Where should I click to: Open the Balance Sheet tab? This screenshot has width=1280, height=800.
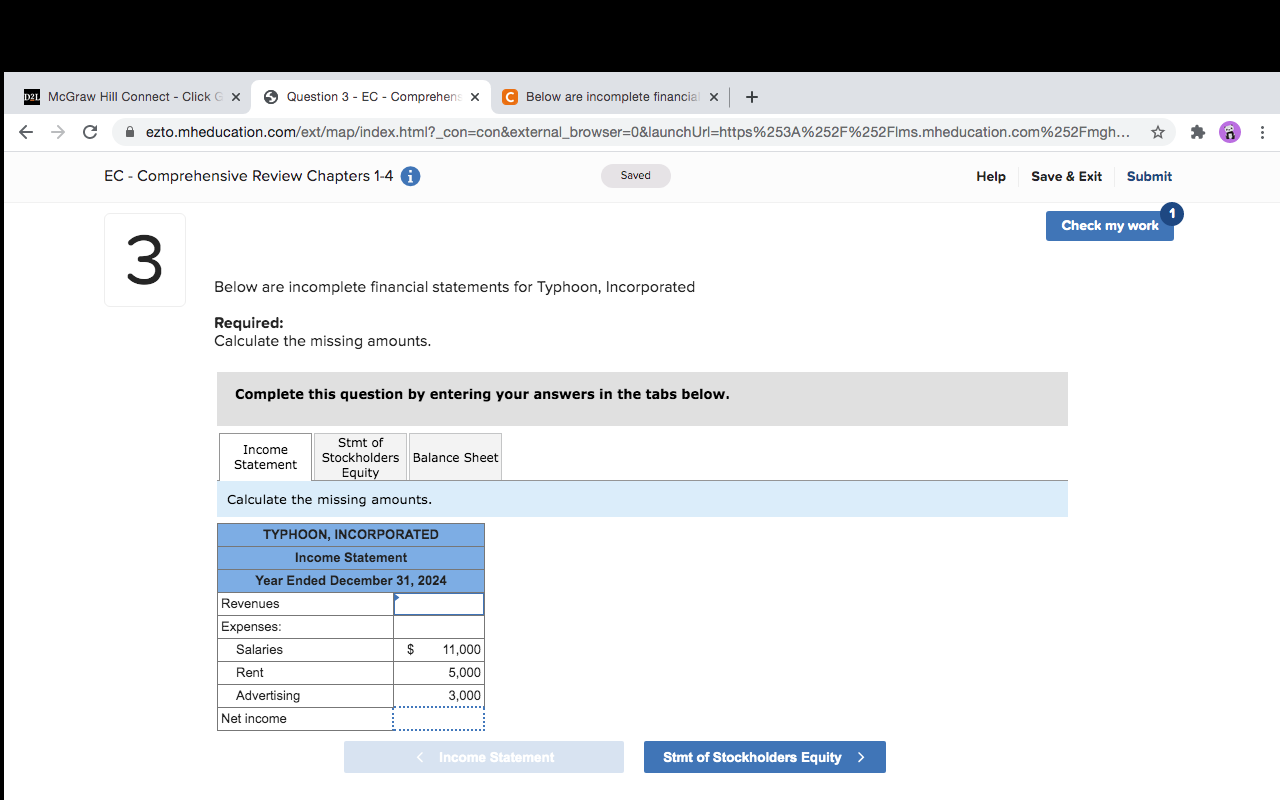455,457
